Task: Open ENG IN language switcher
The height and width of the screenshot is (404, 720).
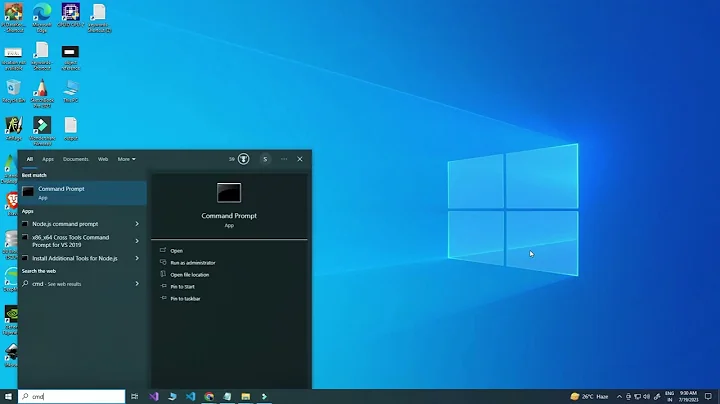Action: pos(669,396)
